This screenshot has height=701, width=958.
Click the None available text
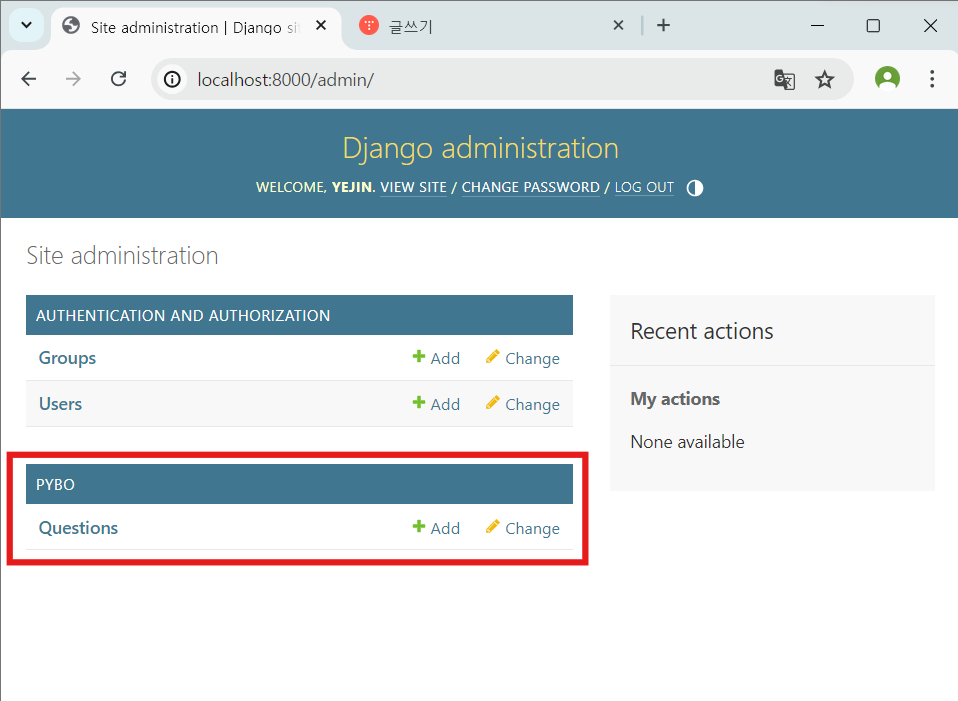pyautogui.click(x=687, y=442)
